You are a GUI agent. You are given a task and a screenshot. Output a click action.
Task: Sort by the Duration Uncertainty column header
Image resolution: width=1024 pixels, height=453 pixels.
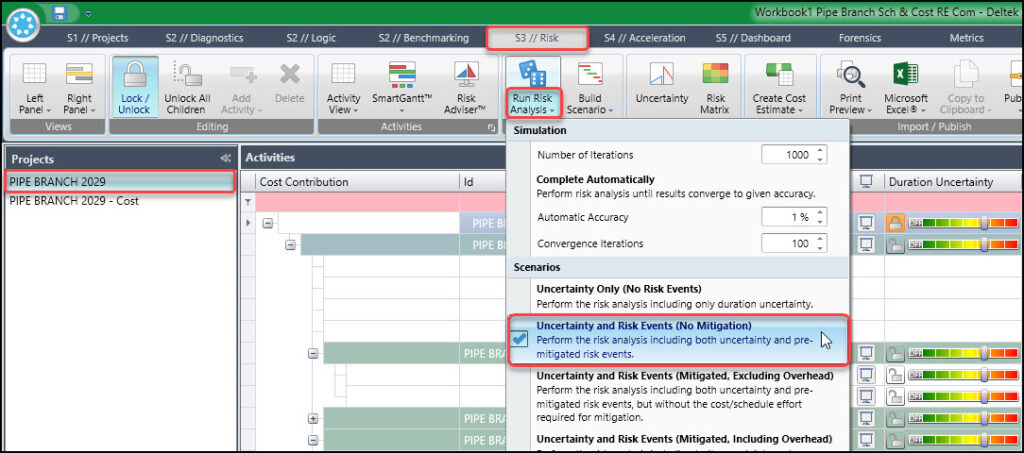click(x=952, y=182)
